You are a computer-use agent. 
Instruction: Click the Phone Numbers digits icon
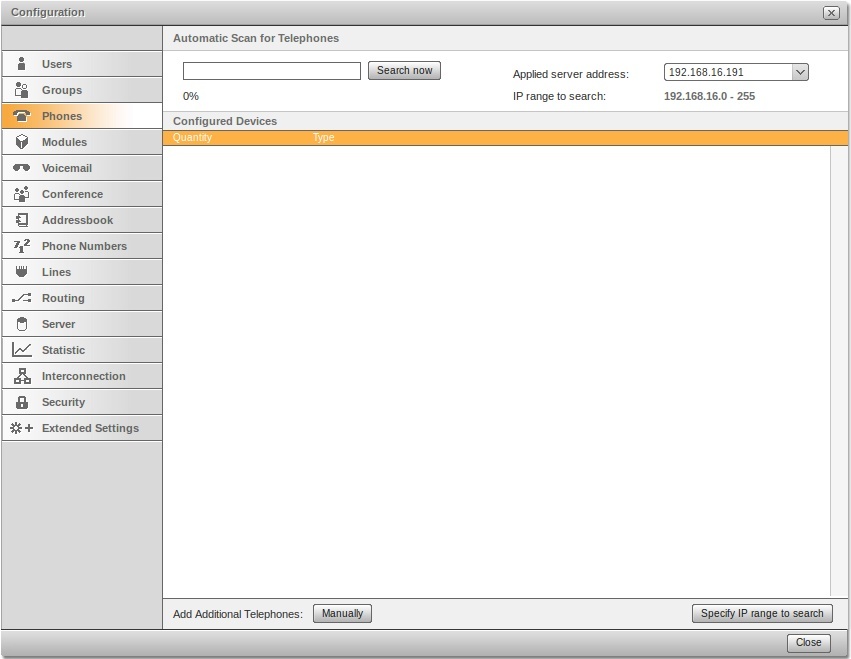(22, 246)
